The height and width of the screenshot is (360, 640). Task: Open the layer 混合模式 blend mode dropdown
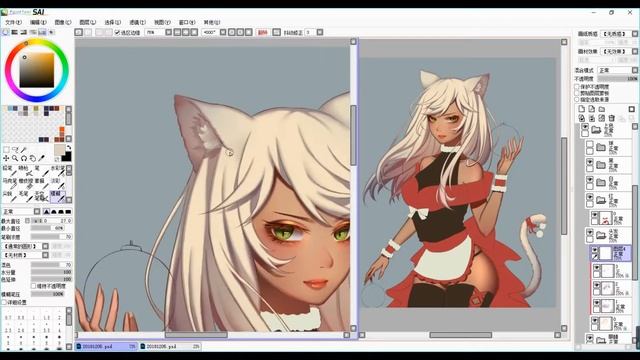(618, 70)
